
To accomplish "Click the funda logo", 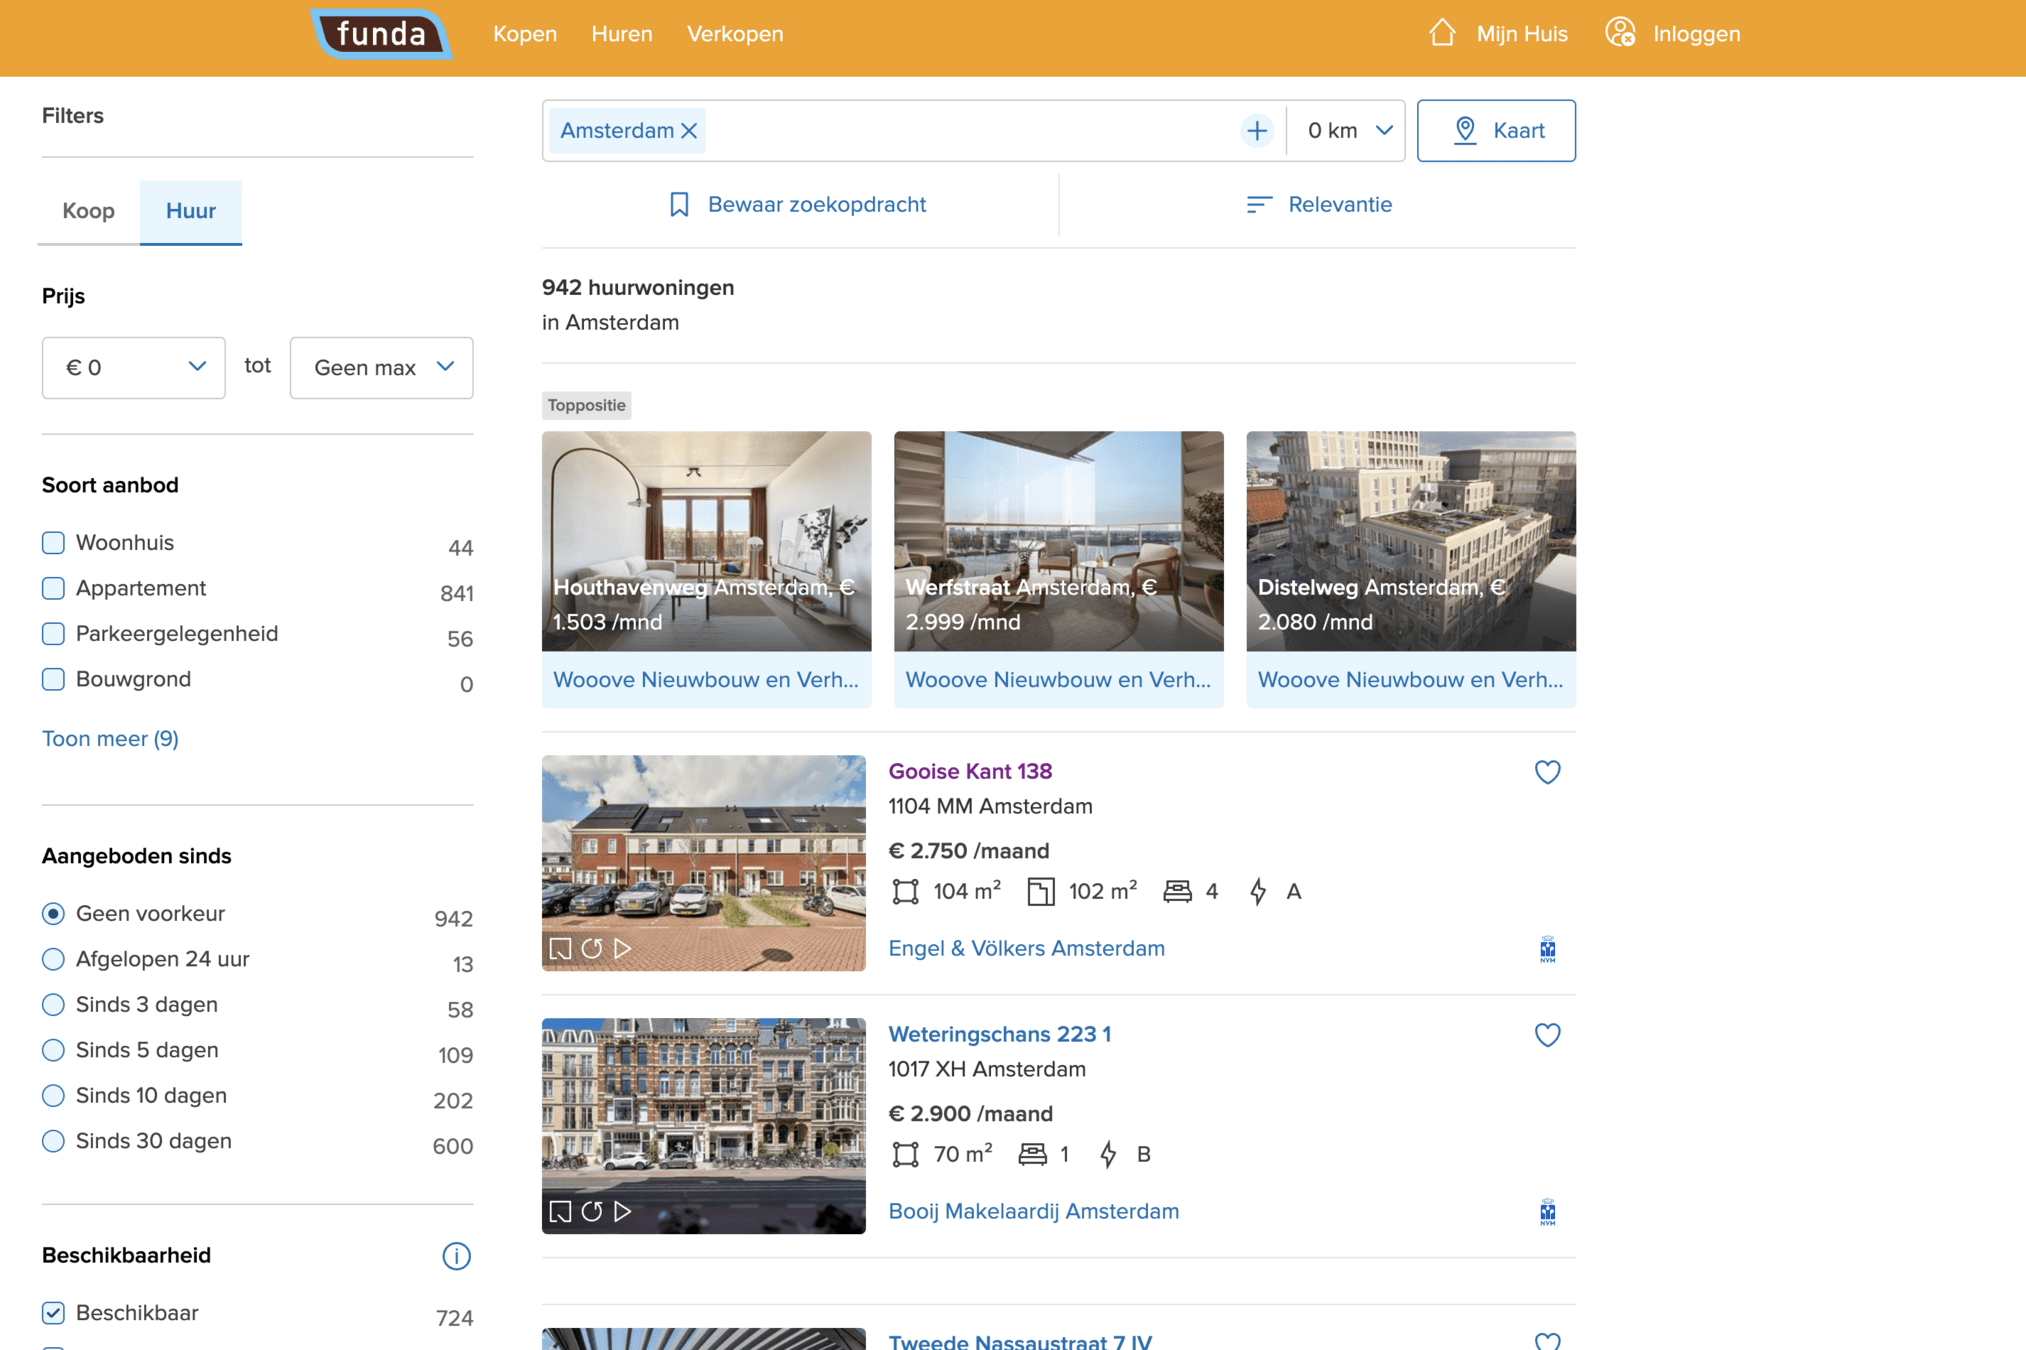I will [381, 34].
